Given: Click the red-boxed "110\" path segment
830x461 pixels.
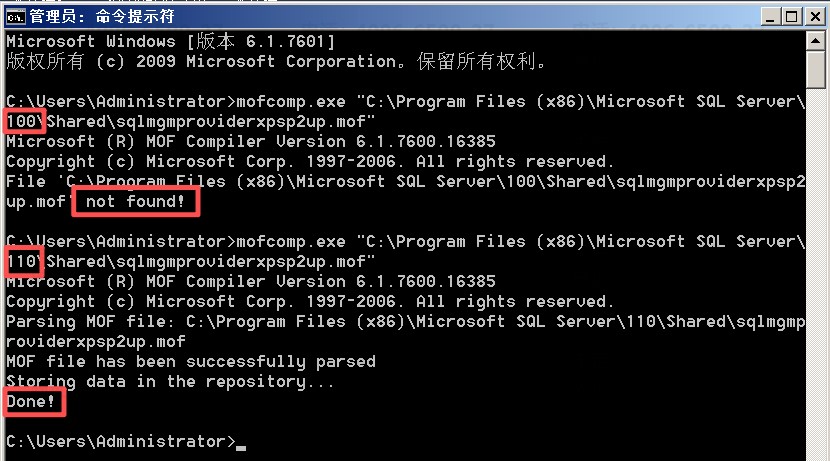Looking at the screenshot, I should tap(24, 262).
